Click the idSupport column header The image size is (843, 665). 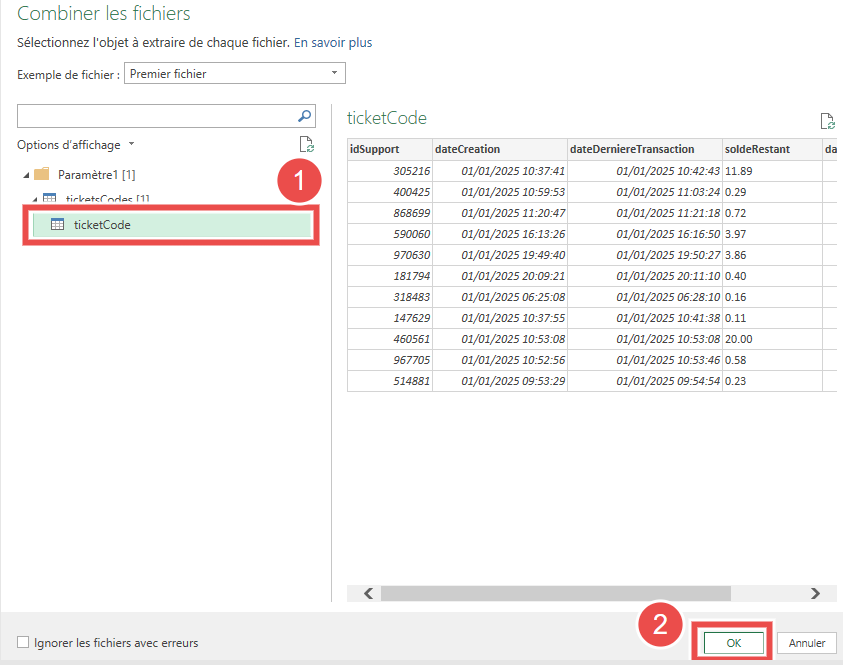pyautogui.click(x=375, y=149)
